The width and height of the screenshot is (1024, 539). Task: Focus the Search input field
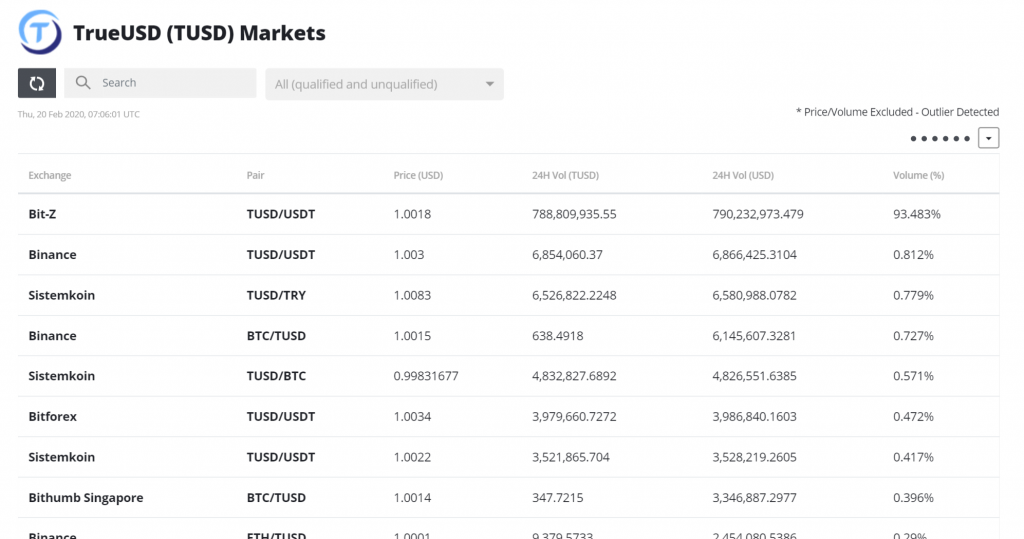[160, 83]
